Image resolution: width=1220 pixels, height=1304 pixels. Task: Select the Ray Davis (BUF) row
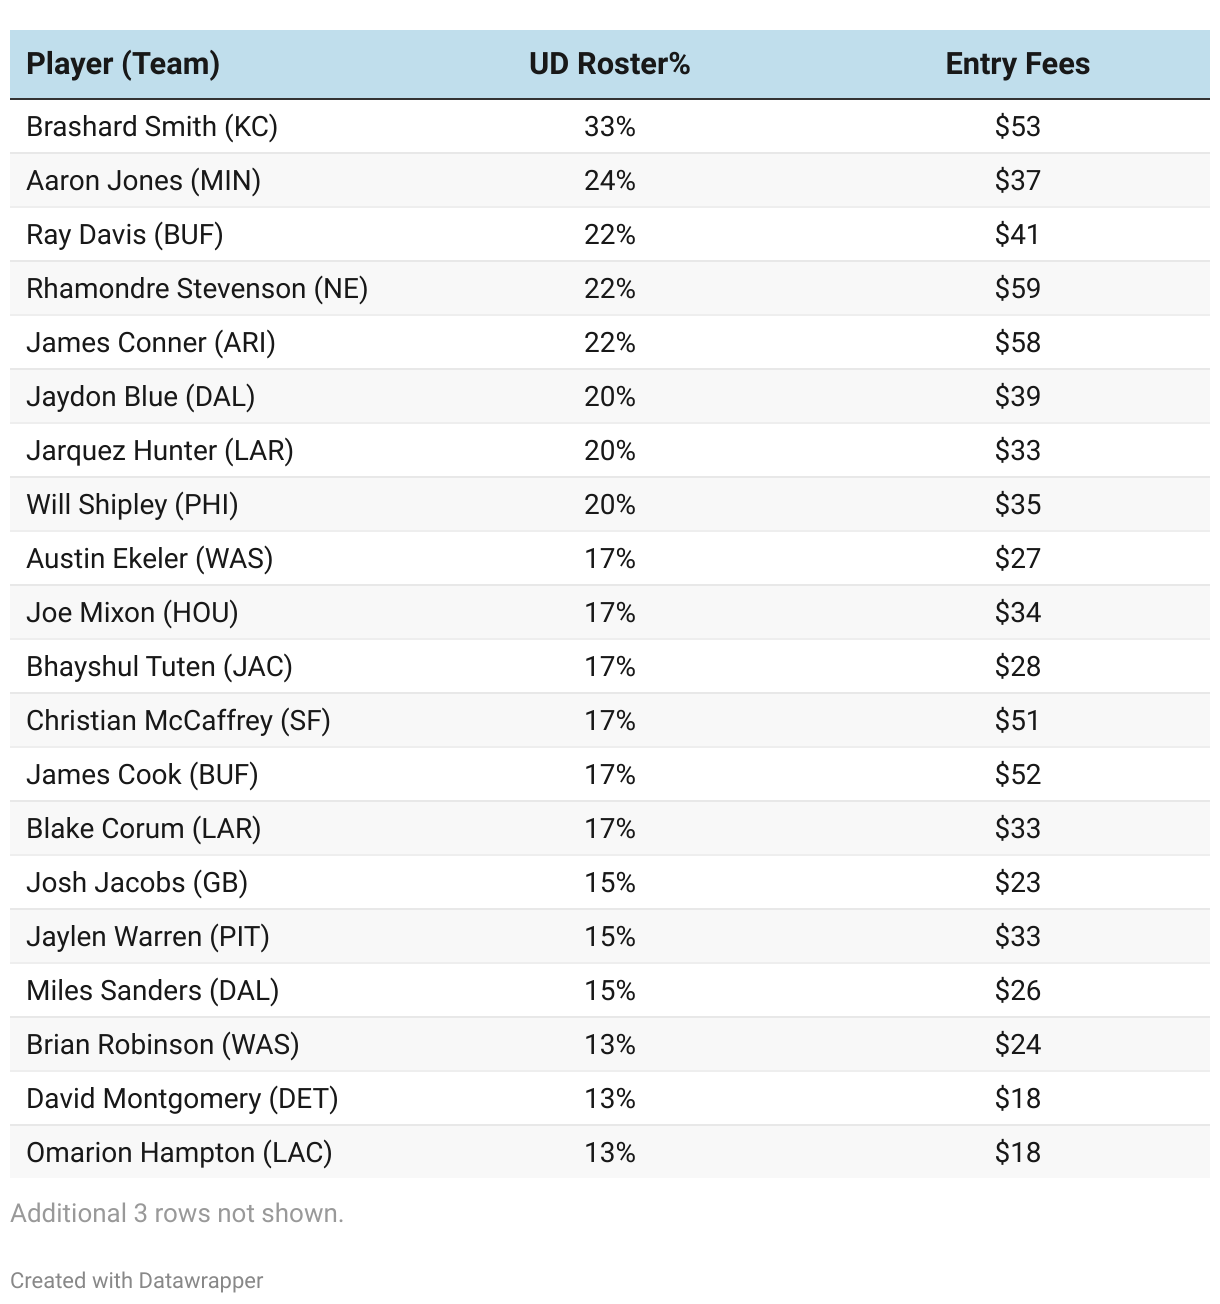click(x=610, y=234)
